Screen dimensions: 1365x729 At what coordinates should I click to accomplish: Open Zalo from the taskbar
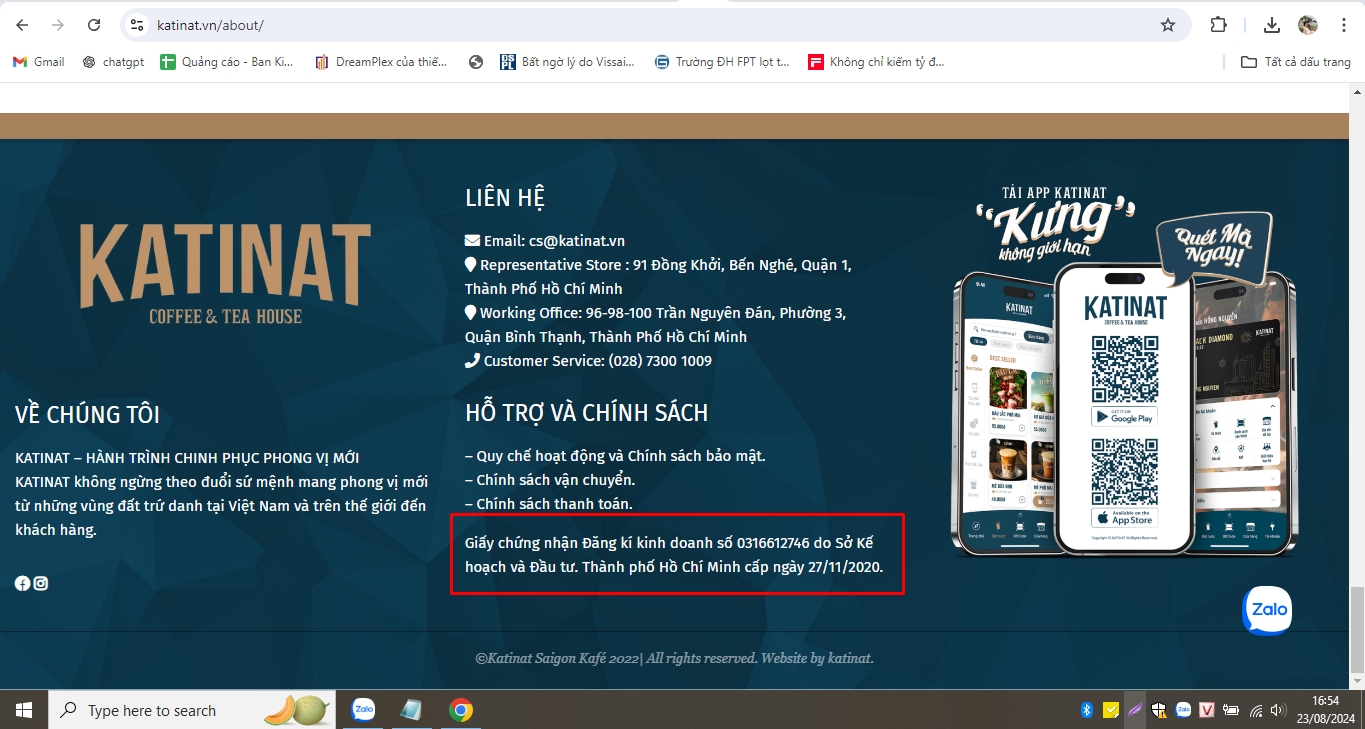(362, 710)
